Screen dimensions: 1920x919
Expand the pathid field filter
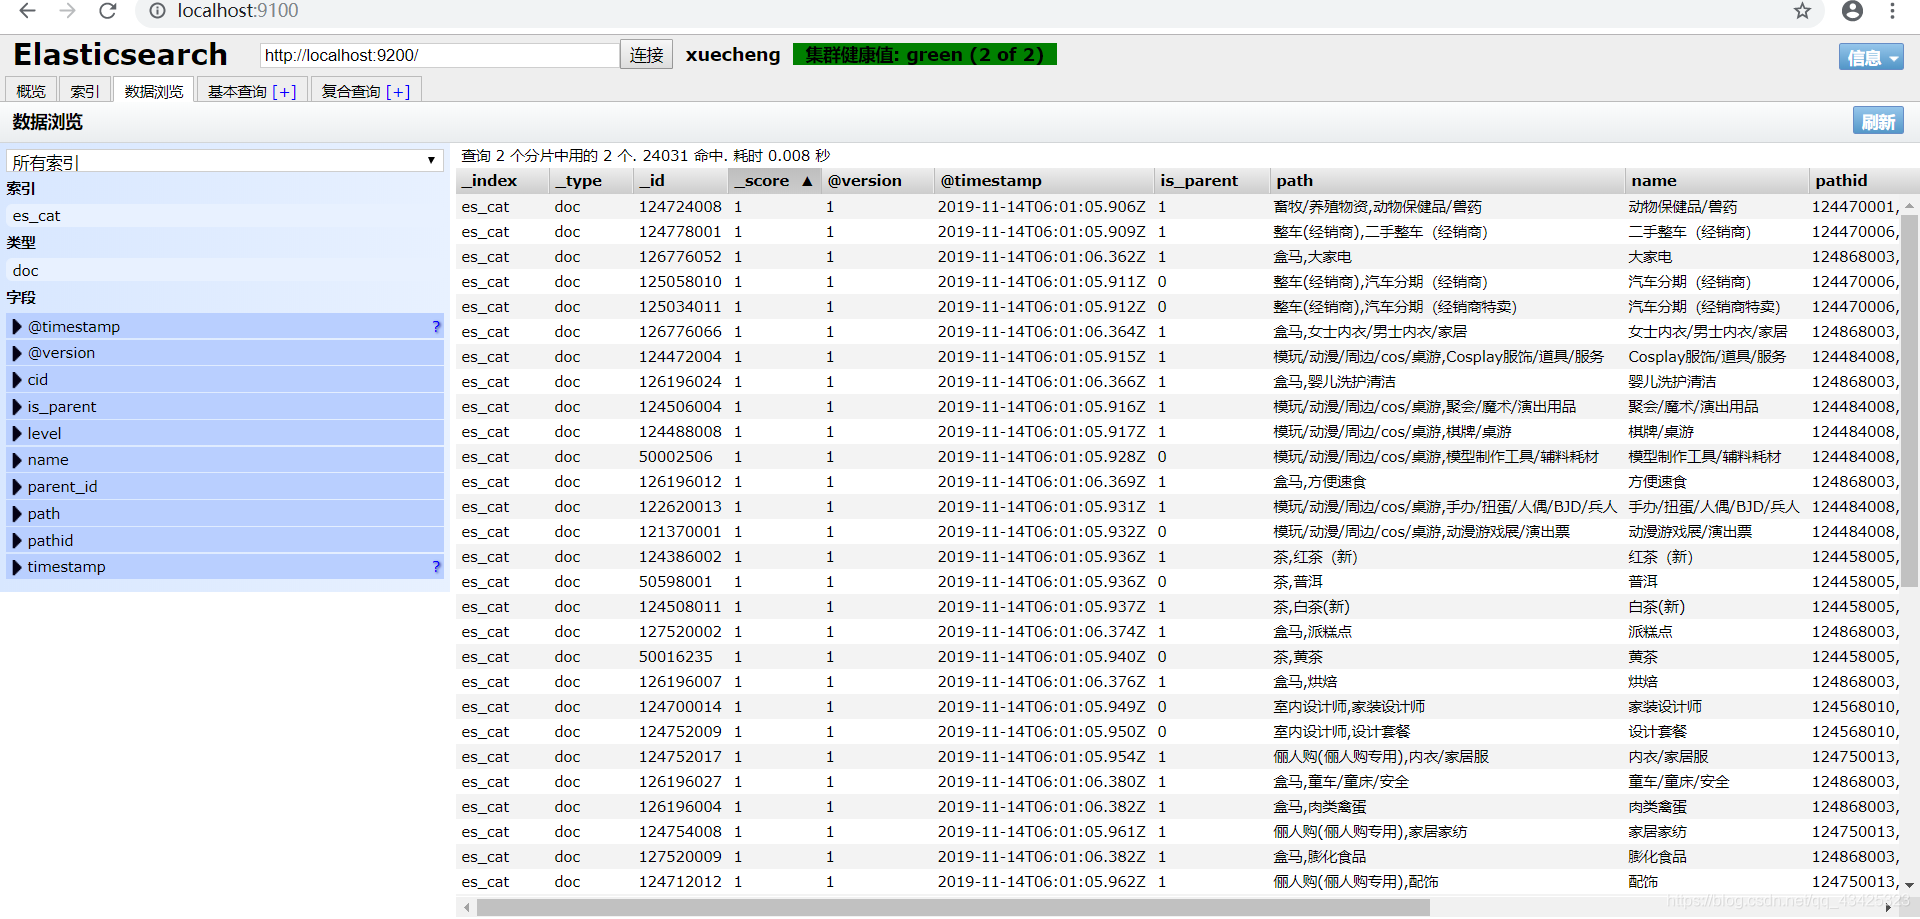17,540
